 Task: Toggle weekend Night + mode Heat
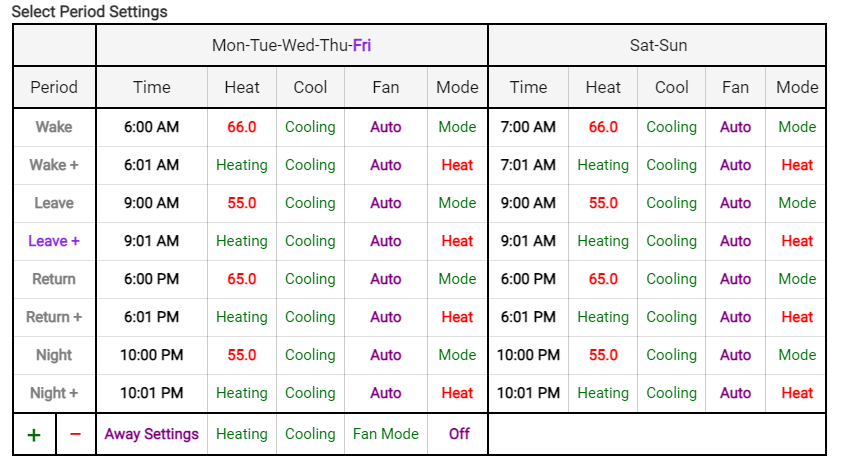click(x=797, y=393)
